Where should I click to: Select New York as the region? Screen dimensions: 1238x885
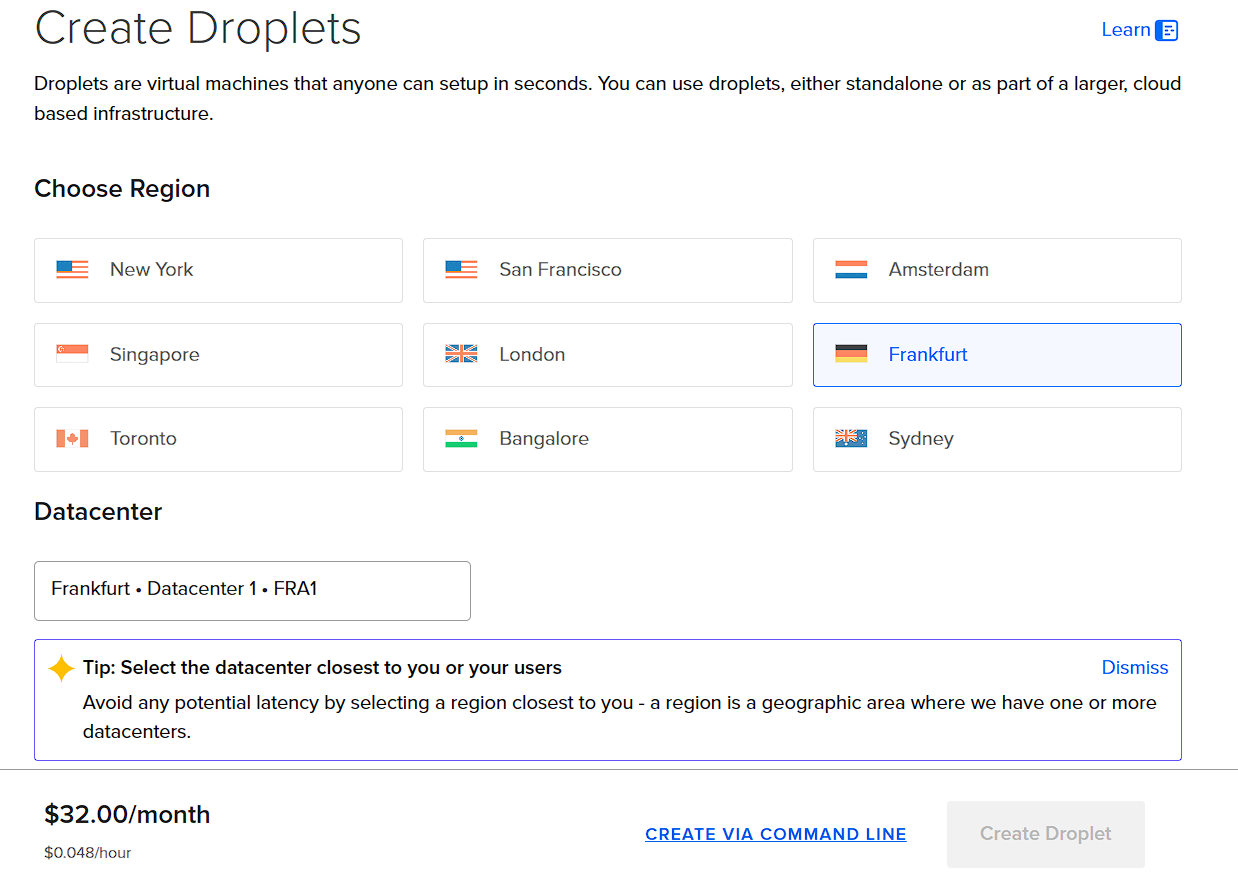(x=218, y=270)
